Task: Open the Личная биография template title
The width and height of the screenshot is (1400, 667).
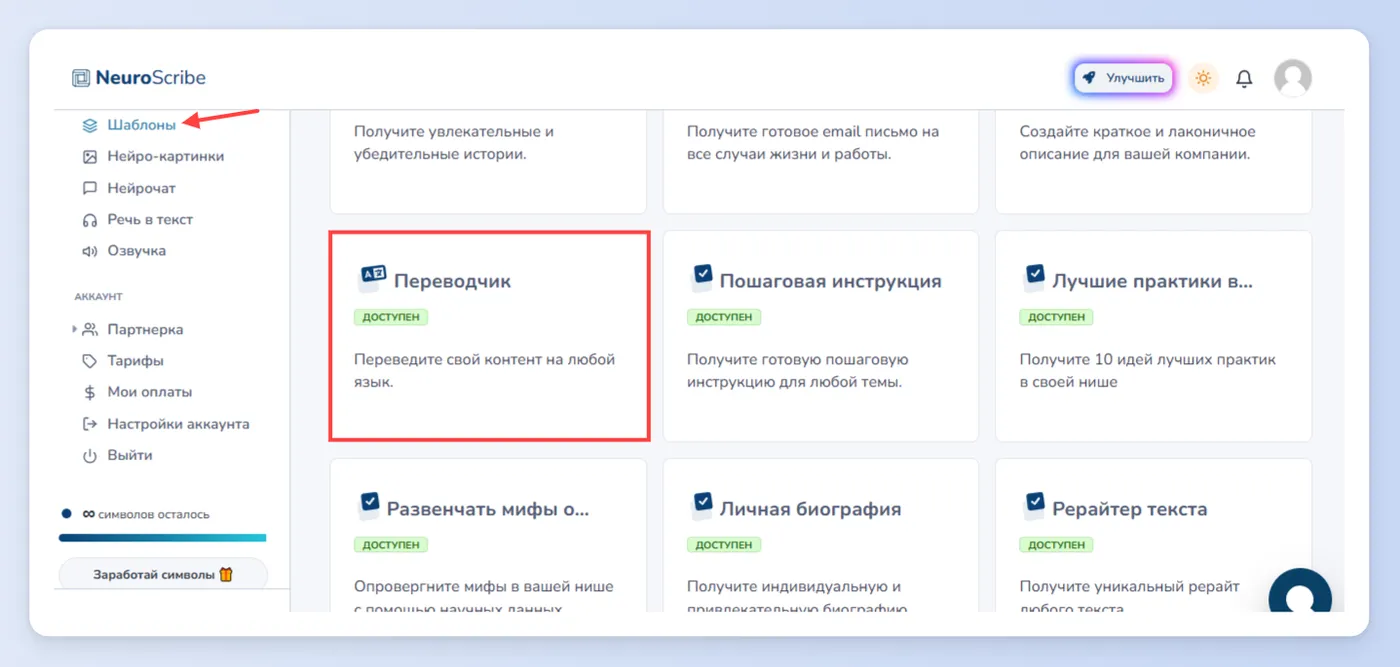Action: click(x=811, y=509)
